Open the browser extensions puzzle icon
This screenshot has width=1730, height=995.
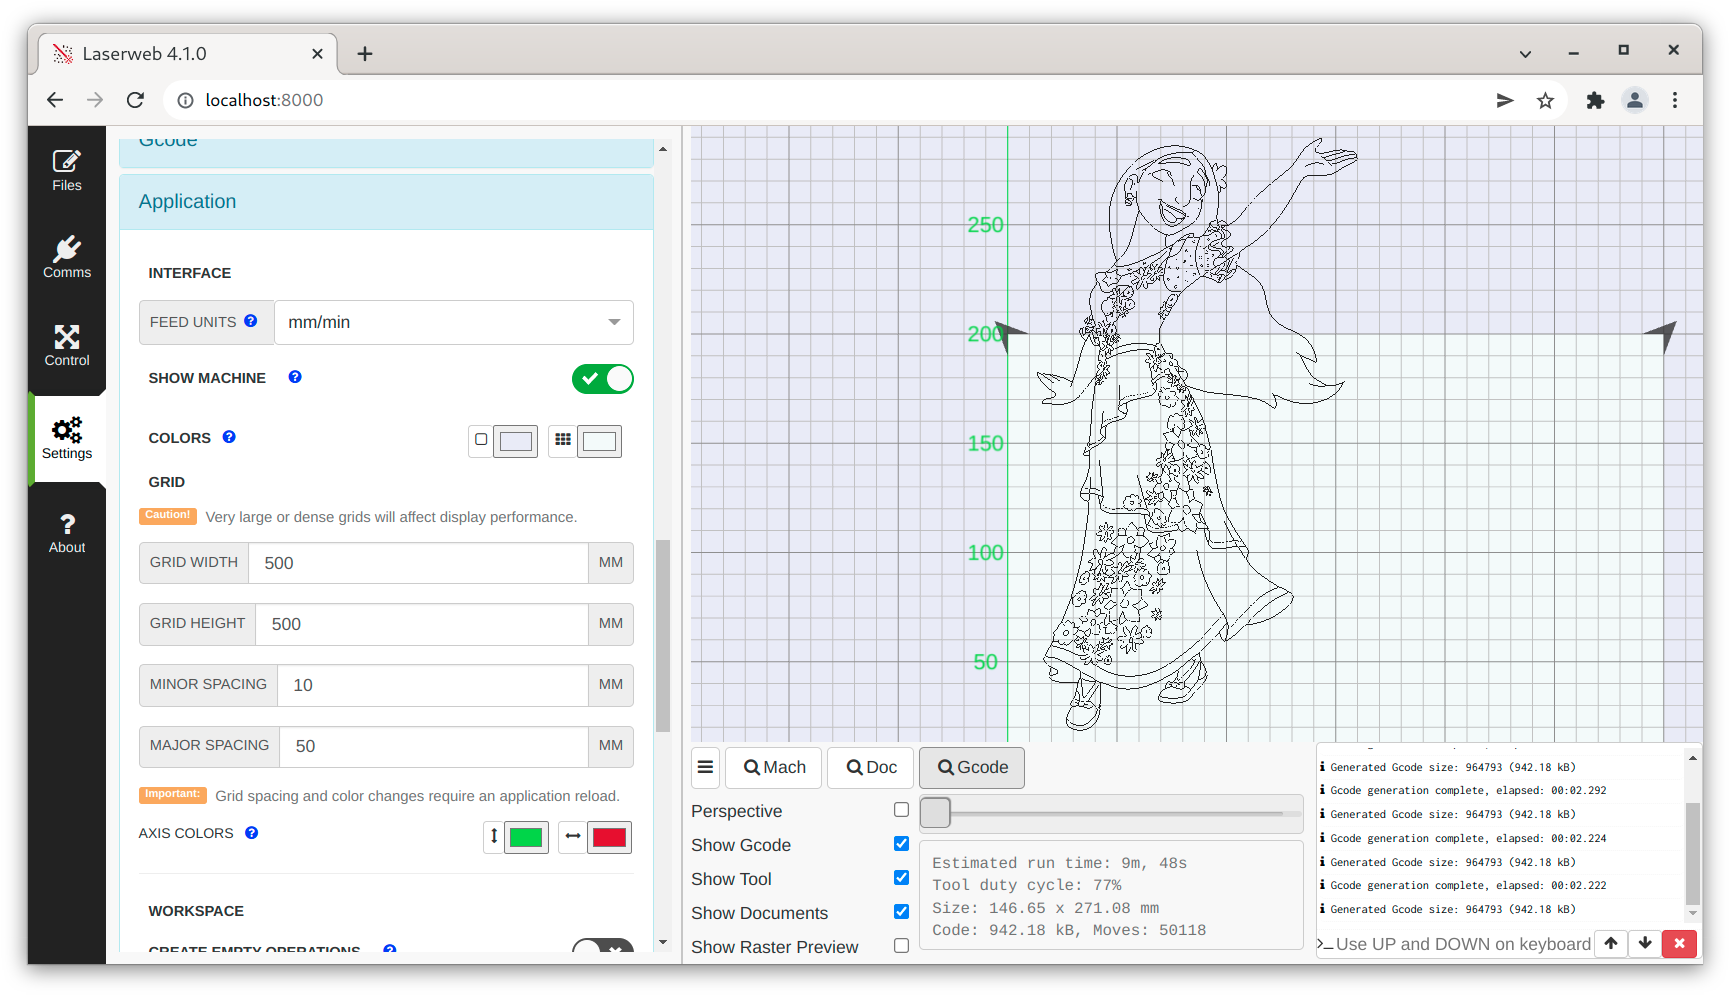pos(1595,100)
